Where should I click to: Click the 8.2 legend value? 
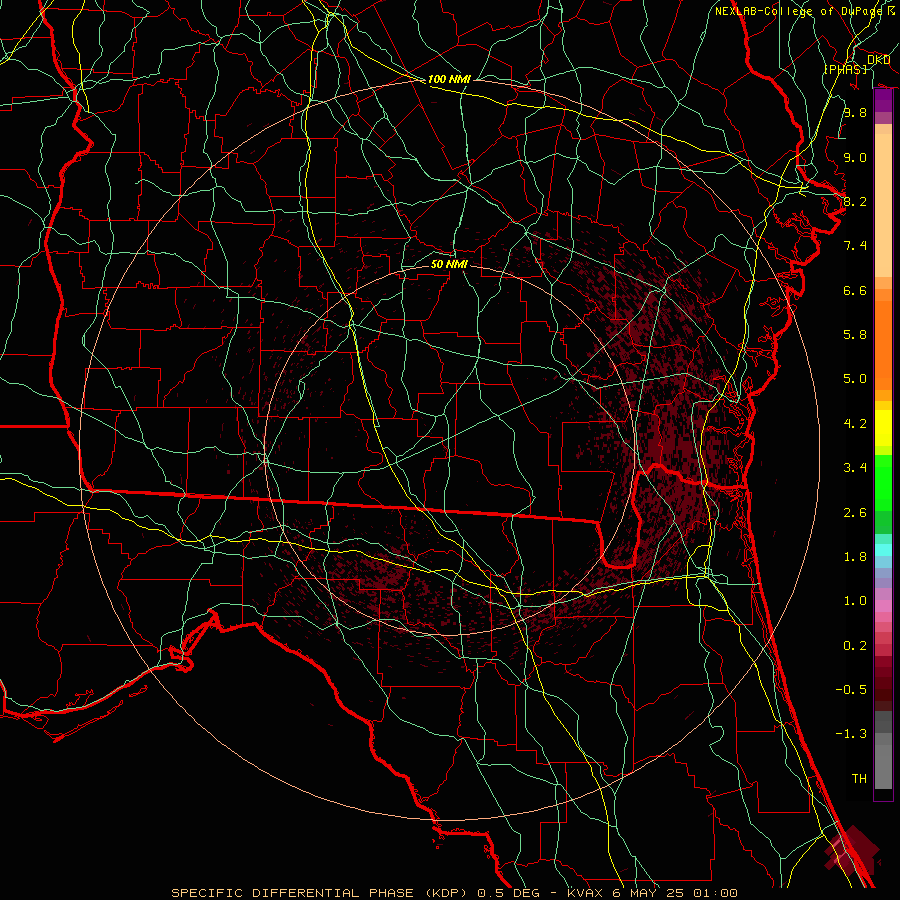click(x=855, y=201)
